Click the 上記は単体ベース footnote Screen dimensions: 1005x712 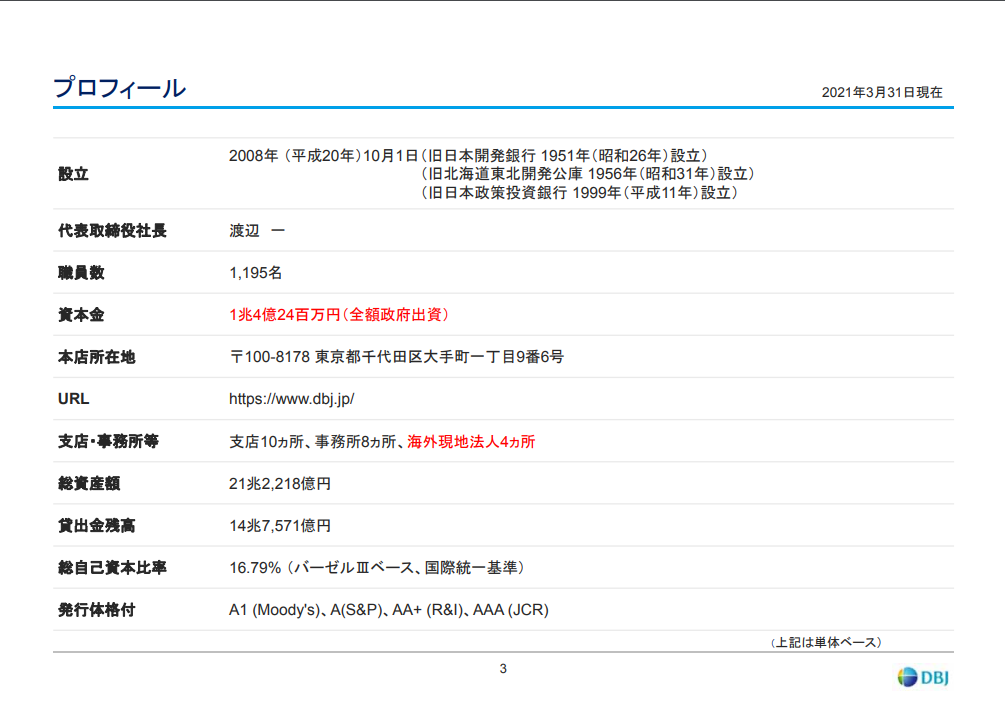825,642
